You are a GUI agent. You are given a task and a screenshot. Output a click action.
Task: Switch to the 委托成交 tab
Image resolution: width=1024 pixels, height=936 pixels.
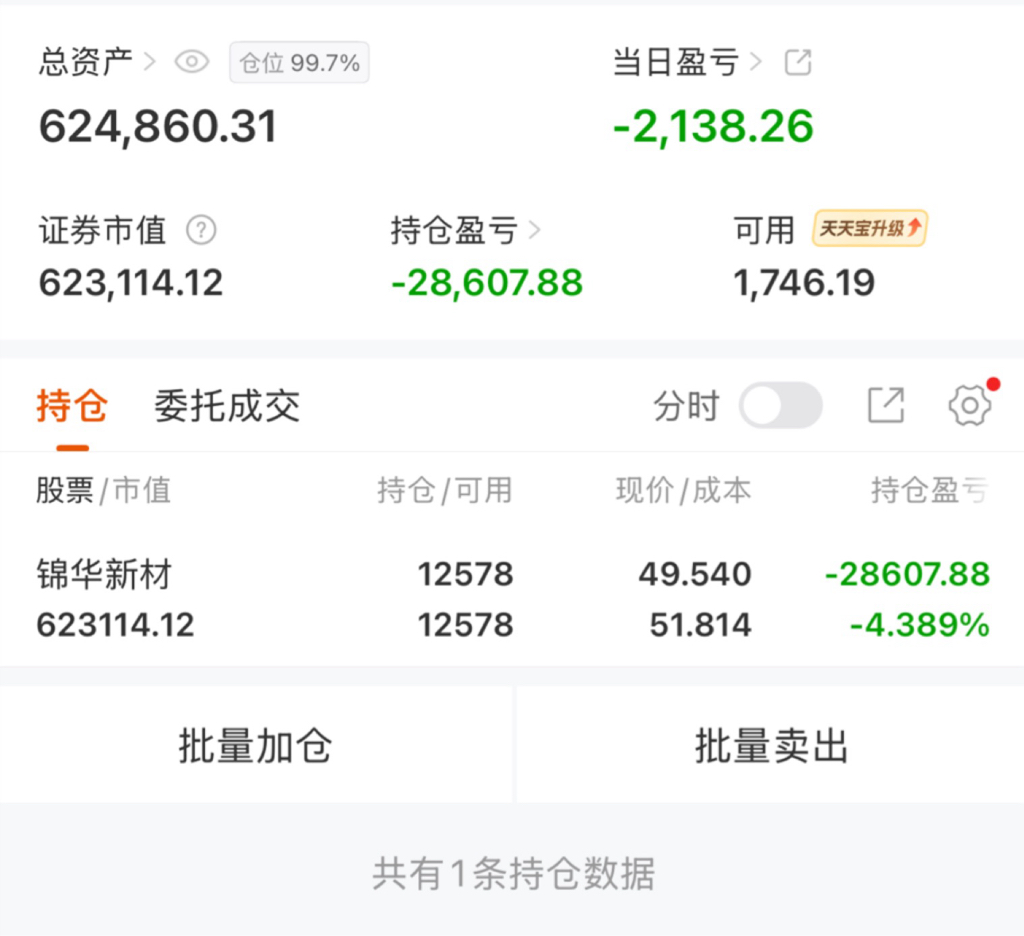[x=227, y=407]
